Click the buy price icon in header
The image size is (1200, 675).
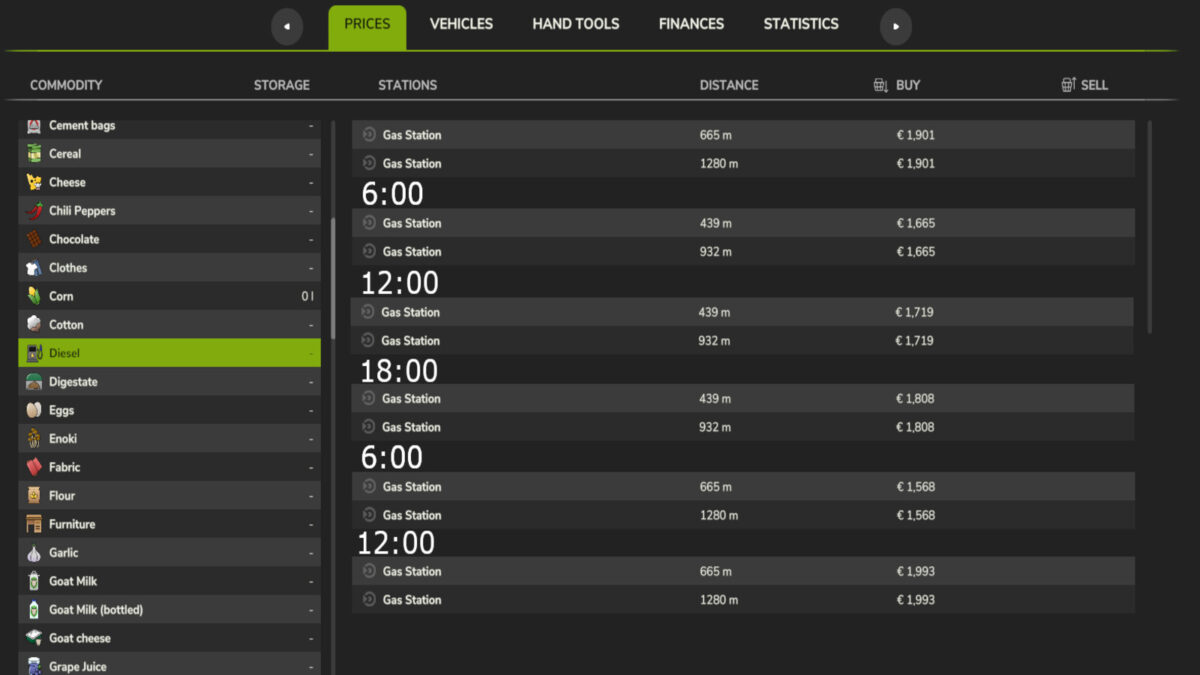point(881,85)
